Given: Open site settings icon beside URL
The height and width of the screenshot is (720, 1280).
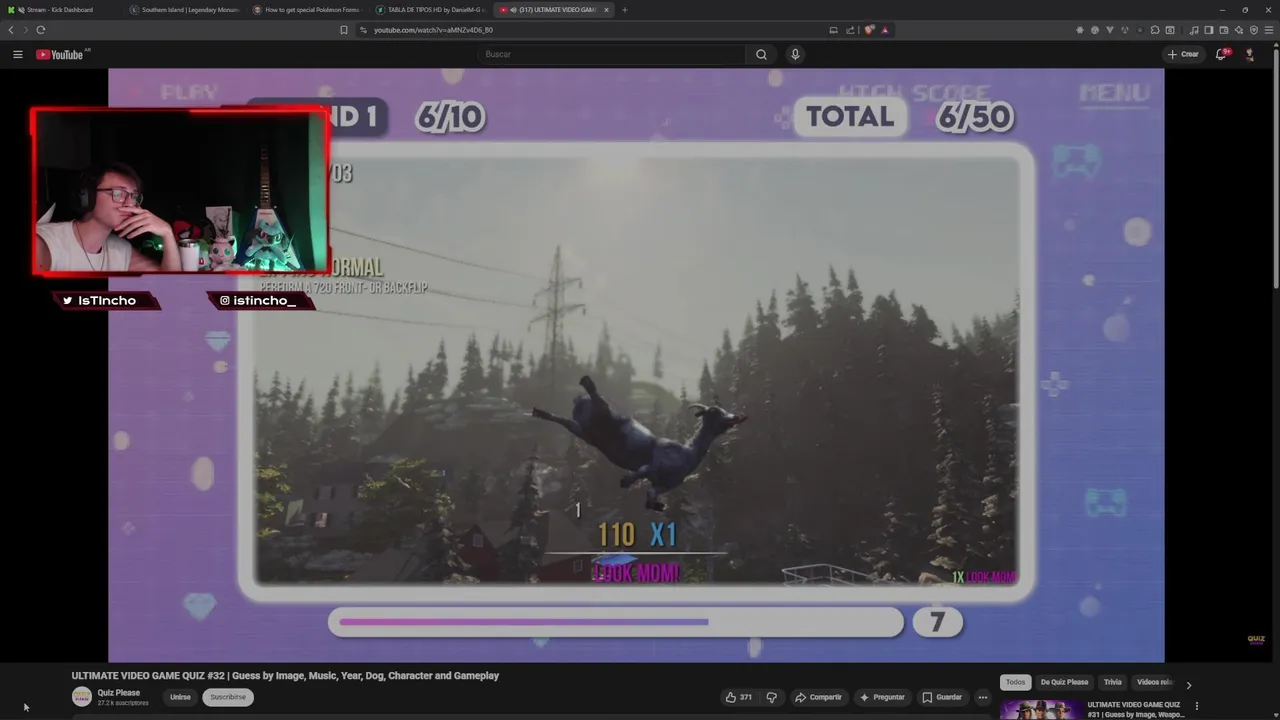Looking at the screenshot, I should click(363, 30).
